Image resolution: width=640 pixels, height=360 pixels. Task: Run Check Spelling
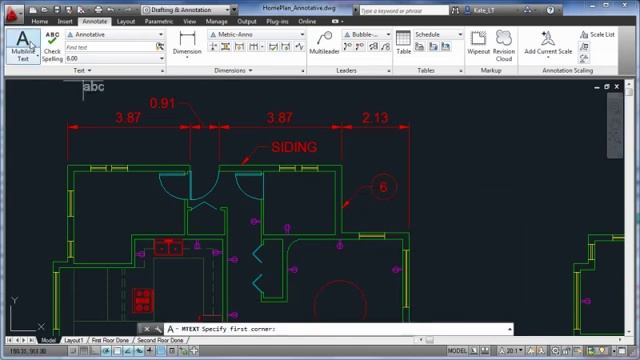pos(52,46)
